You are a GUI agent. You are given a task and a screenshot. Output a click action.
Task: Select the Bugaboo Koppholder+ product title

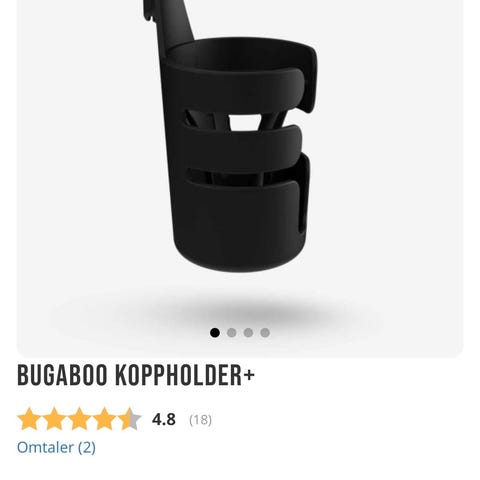136,375
